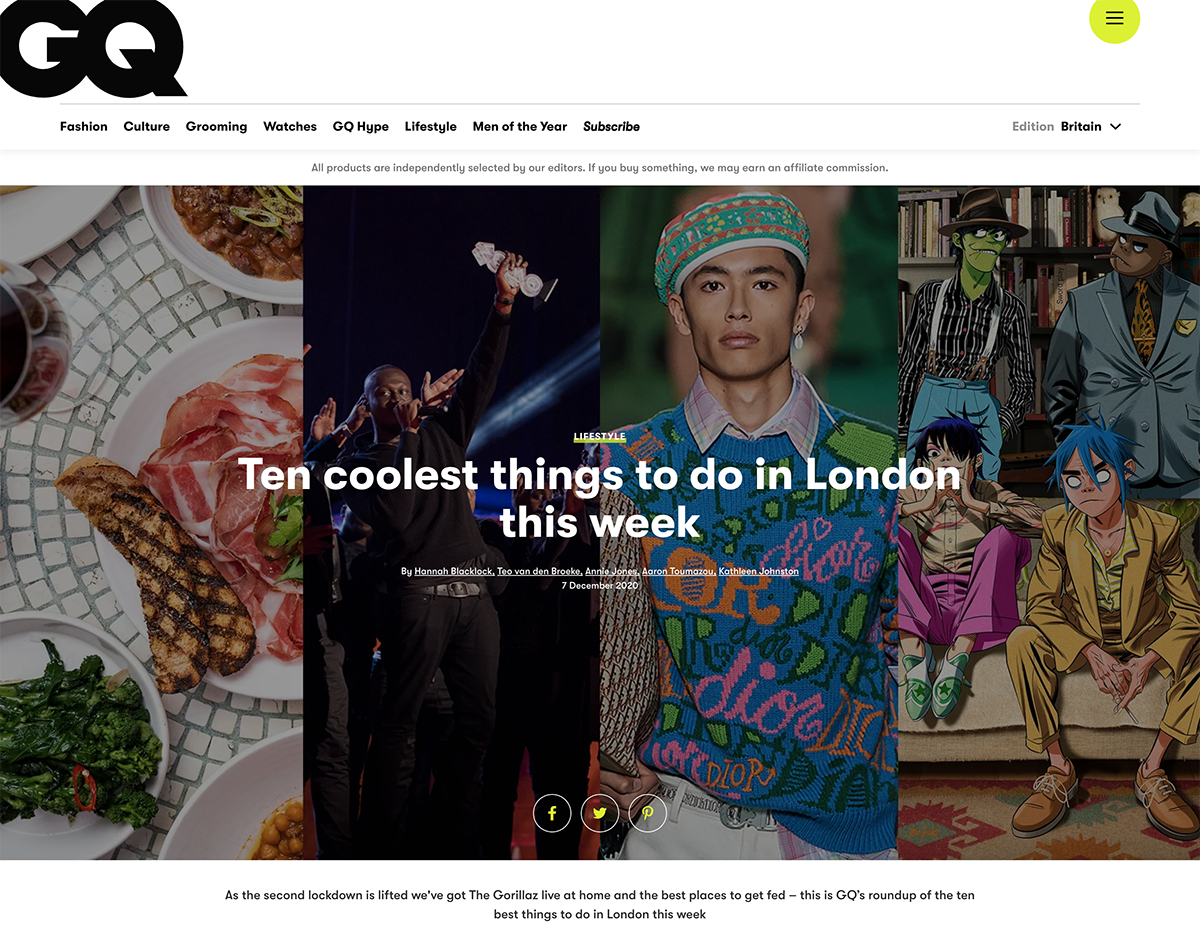This screenshot has width=1200, height=947.
Task: Click the Subscribe link
Action: coord(612,127)
